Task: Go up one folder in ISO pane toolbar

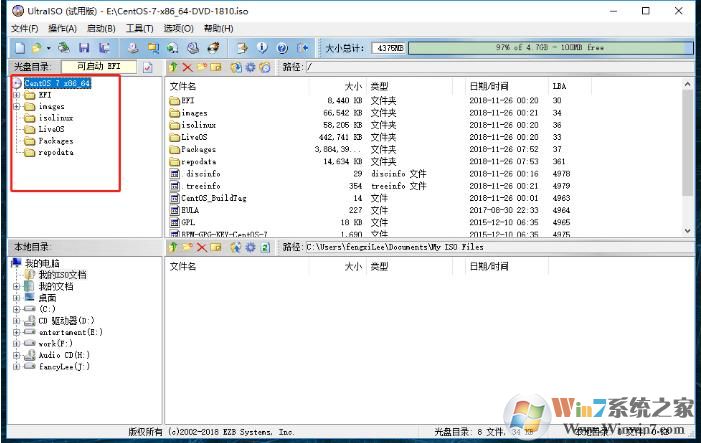Action: point(173,67)
